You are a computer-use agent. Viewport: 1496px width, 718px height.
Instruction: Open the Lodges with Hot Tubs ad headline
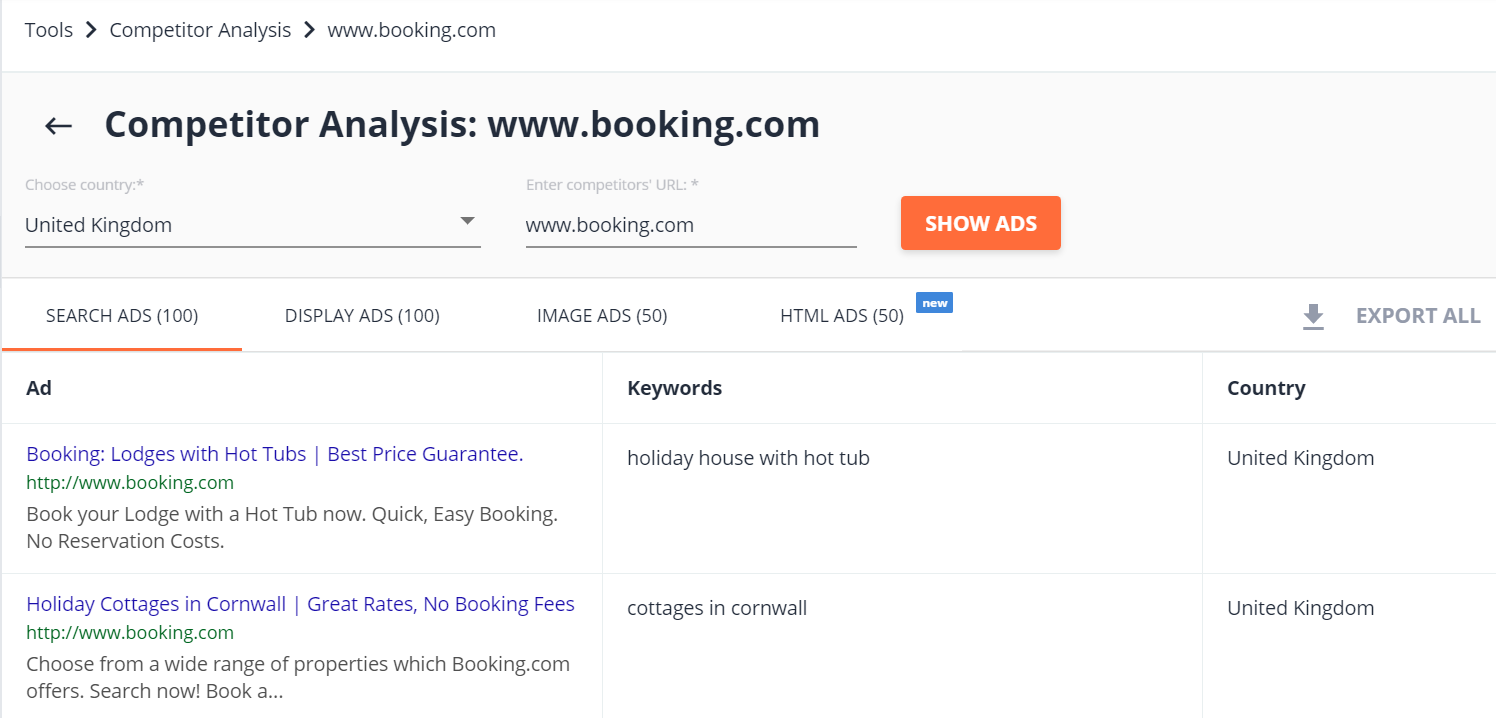[275, 454]
